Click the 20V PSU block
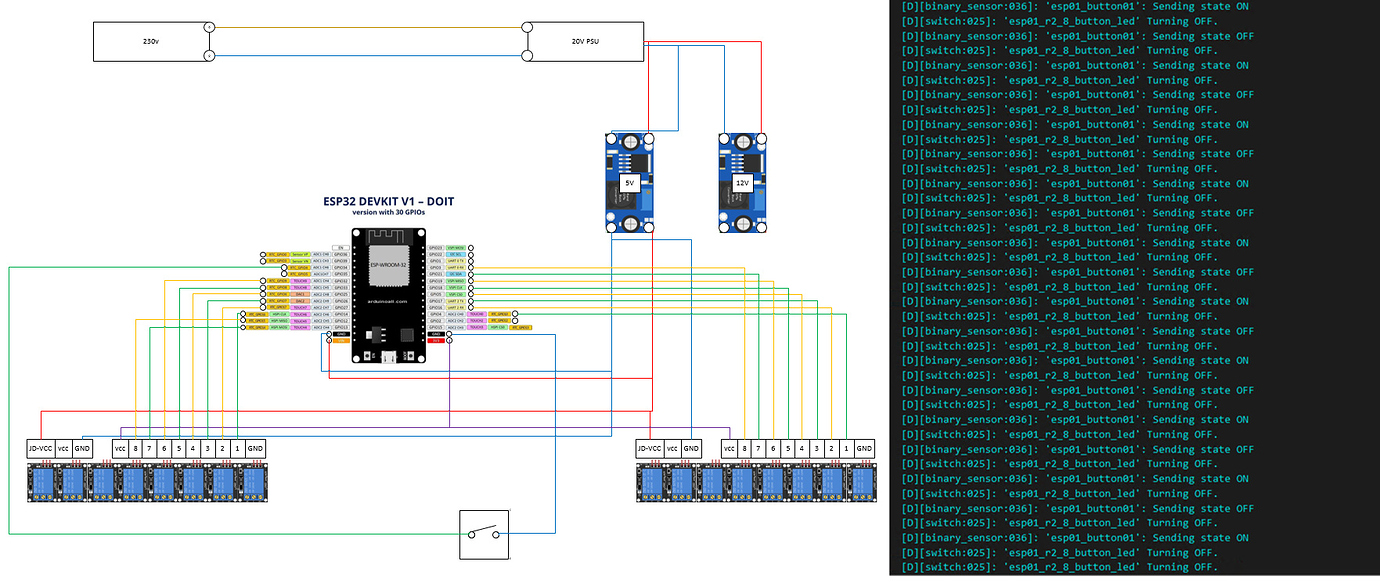Image resolution: width=1380 pixels, height=582 pixels. 583,40
